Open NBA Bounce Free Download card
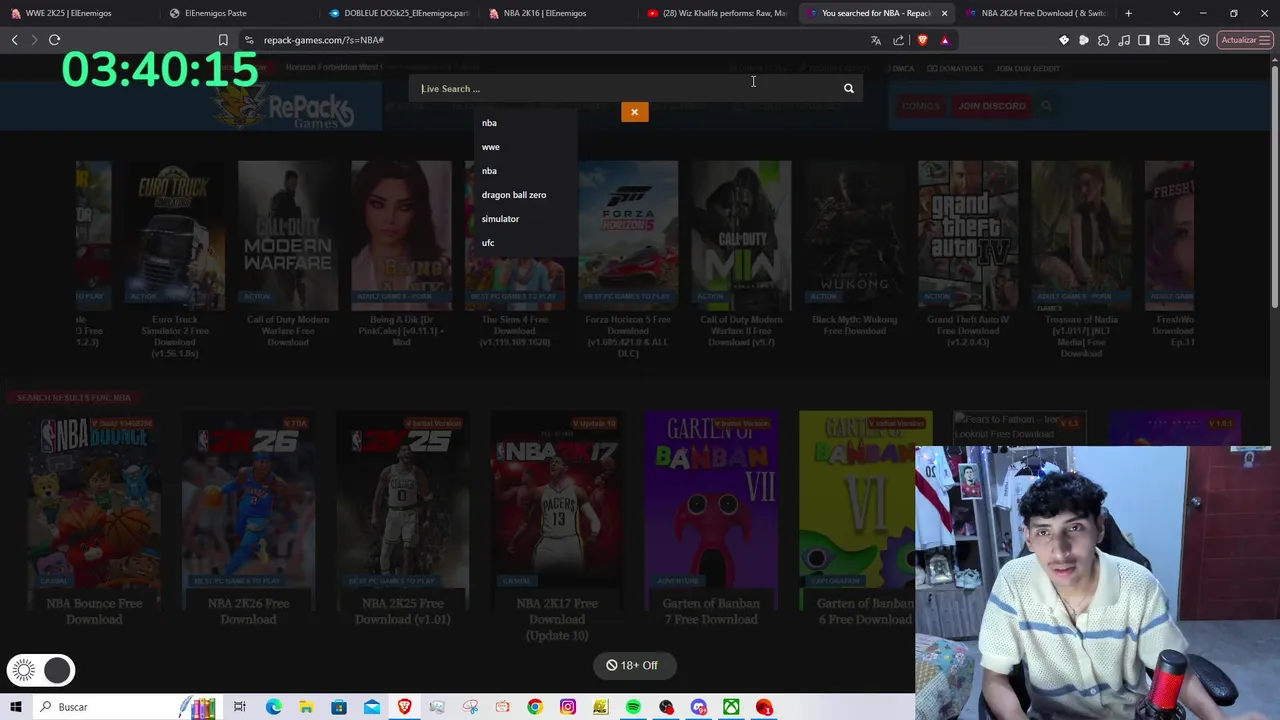This screenshot has width=1280, height=720. tap(94, 521)
